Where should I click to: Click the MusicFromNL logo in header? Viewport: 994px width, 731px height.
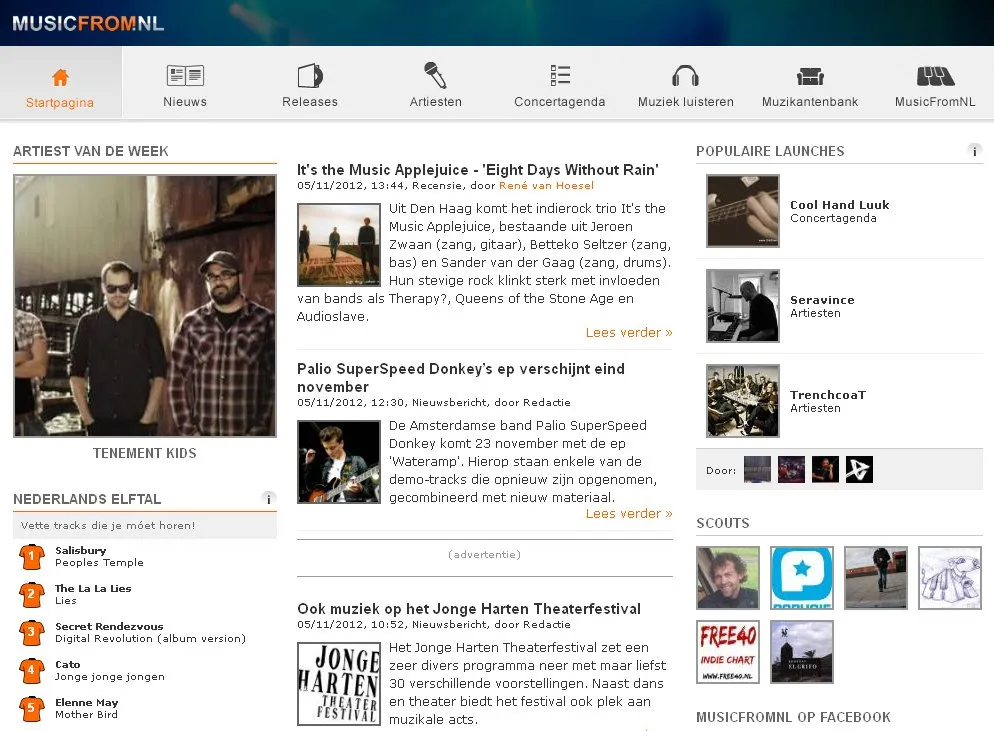tap(88, 23)
